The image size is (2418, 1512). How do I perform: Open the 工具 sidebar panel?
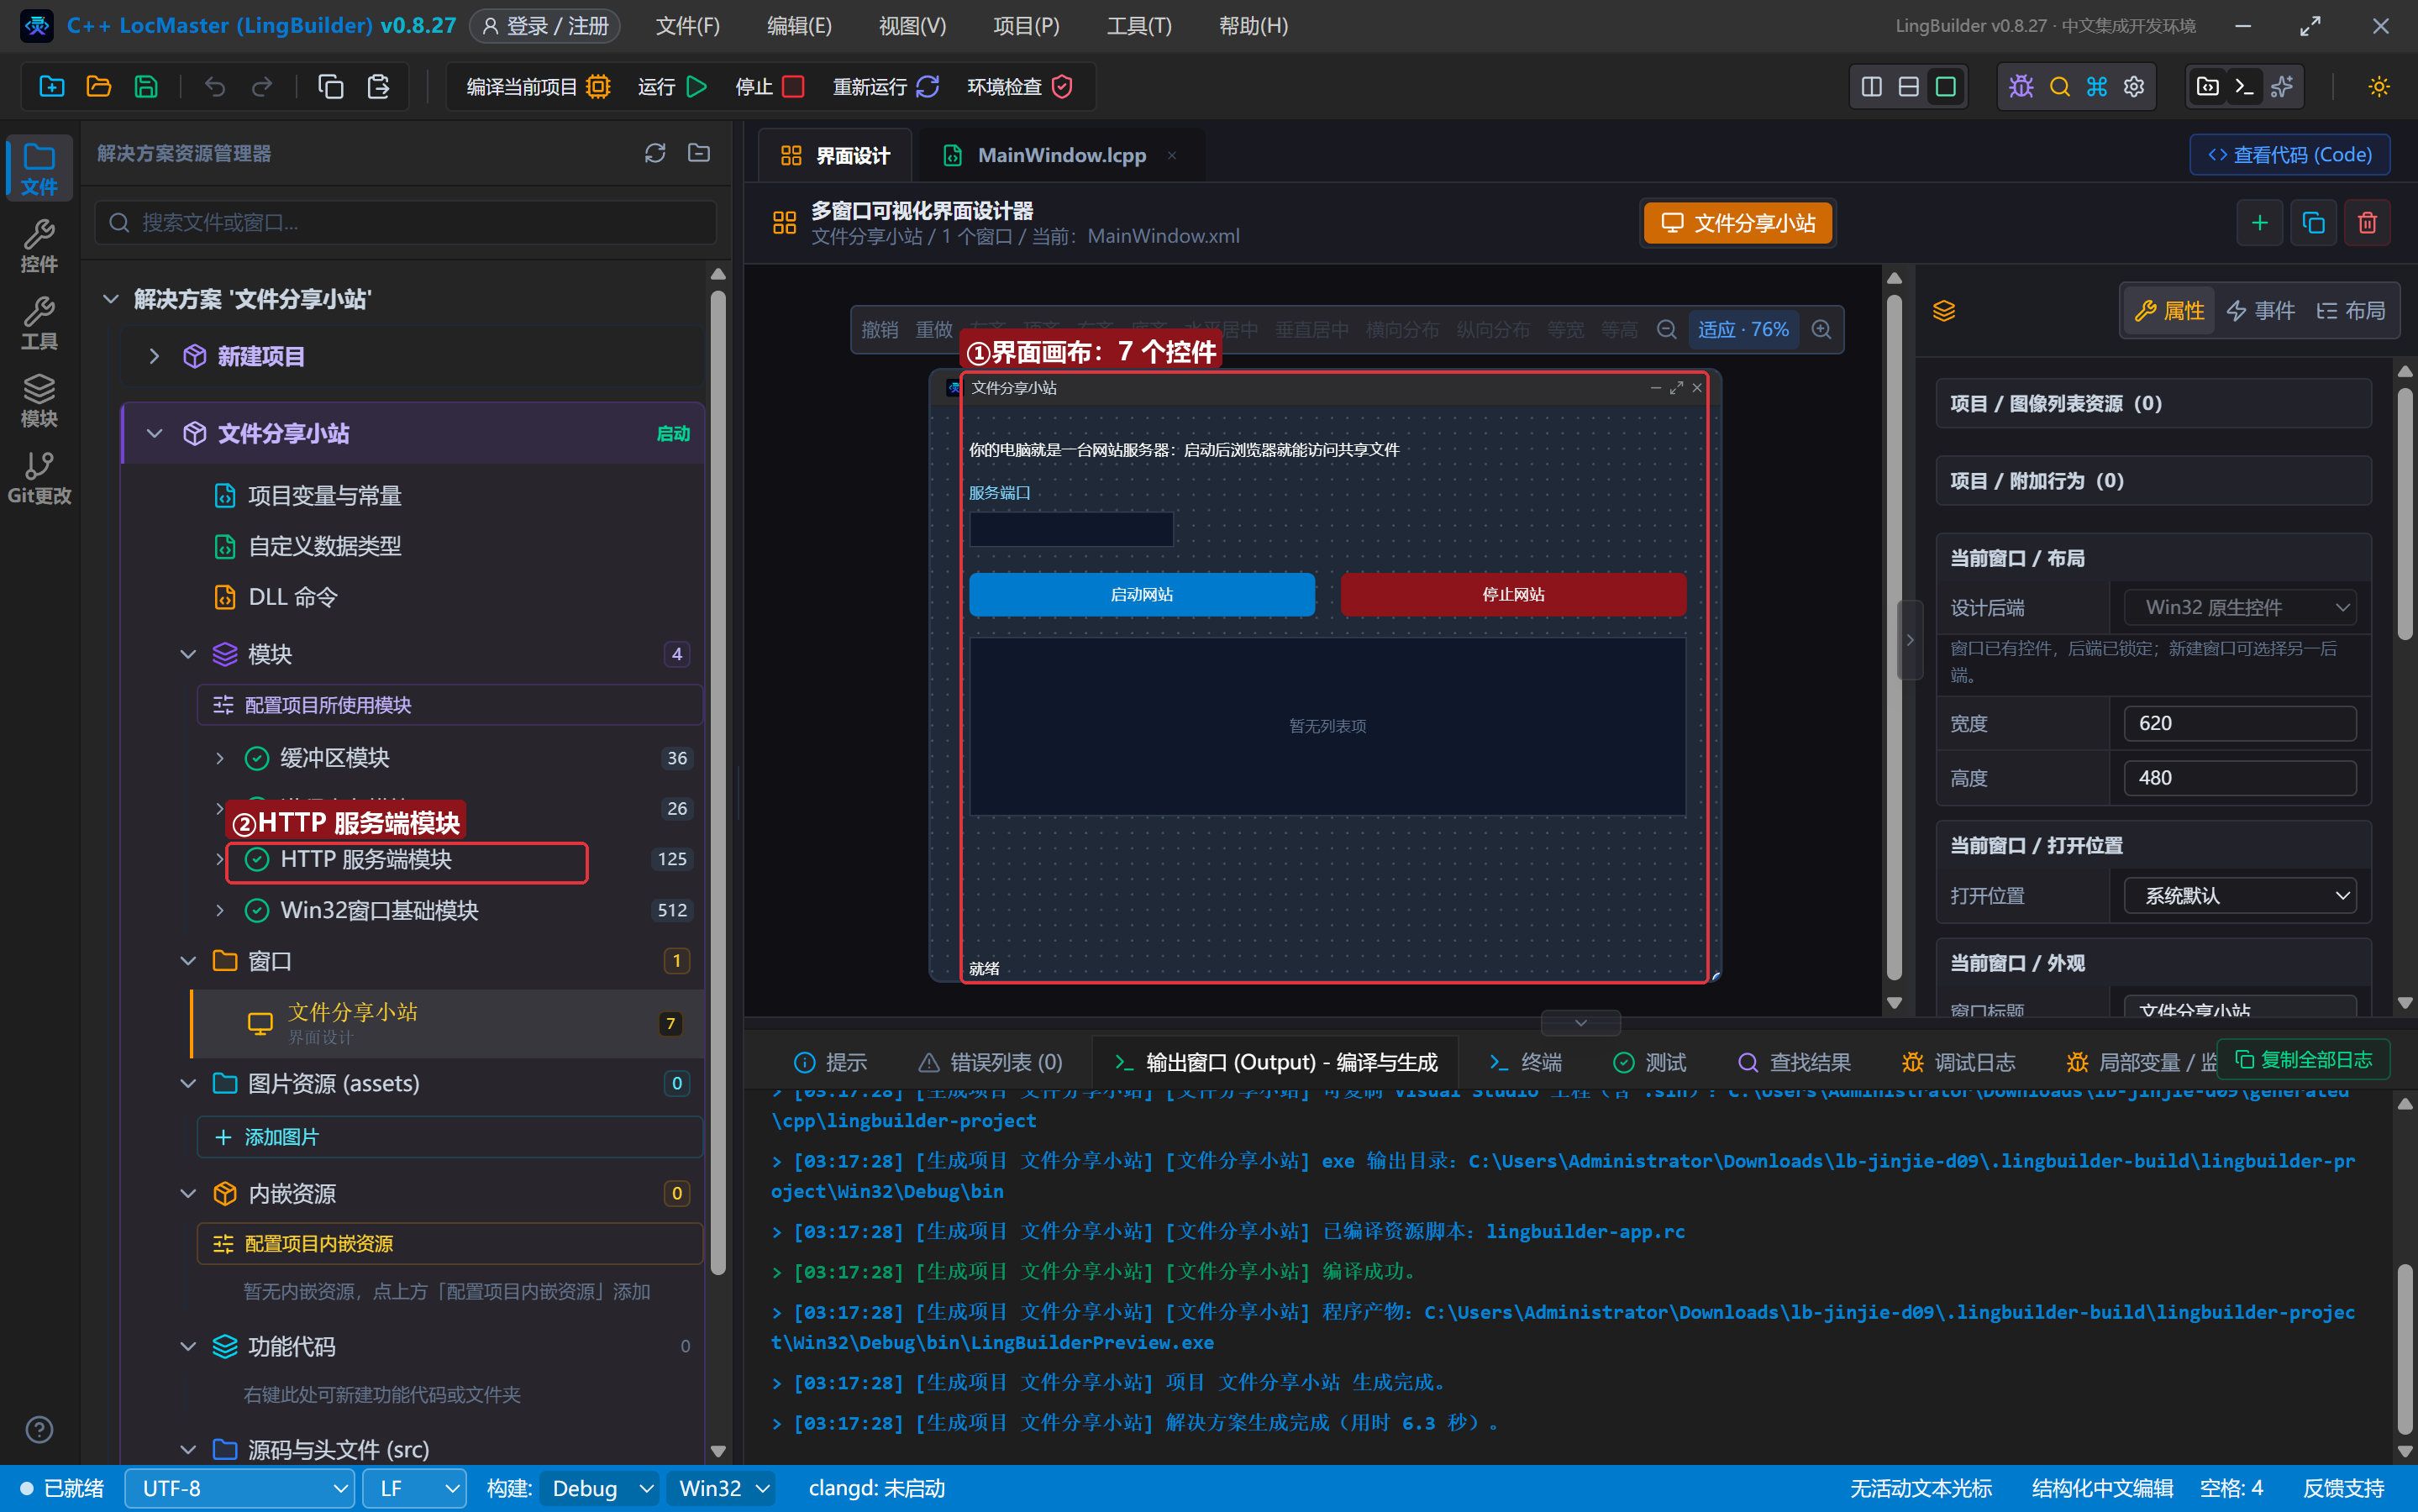(x=39, y=322)
